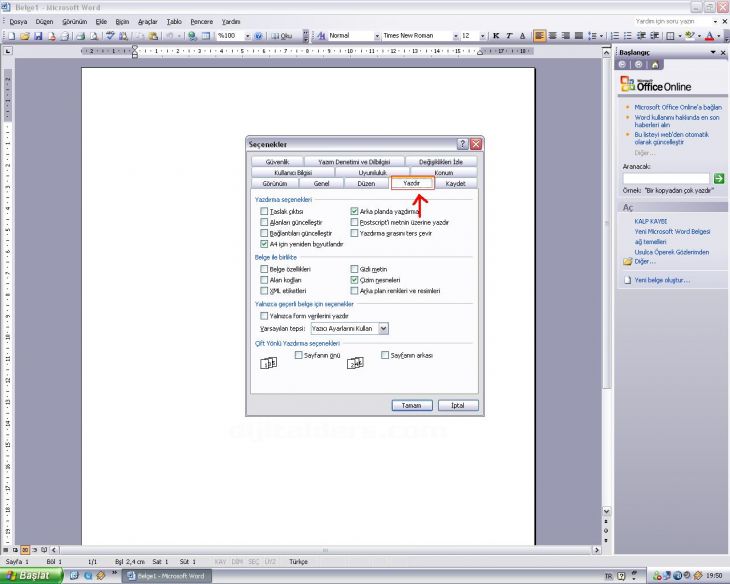Switch to Güvenlik tab
The image size is (730, 584).
277,162
